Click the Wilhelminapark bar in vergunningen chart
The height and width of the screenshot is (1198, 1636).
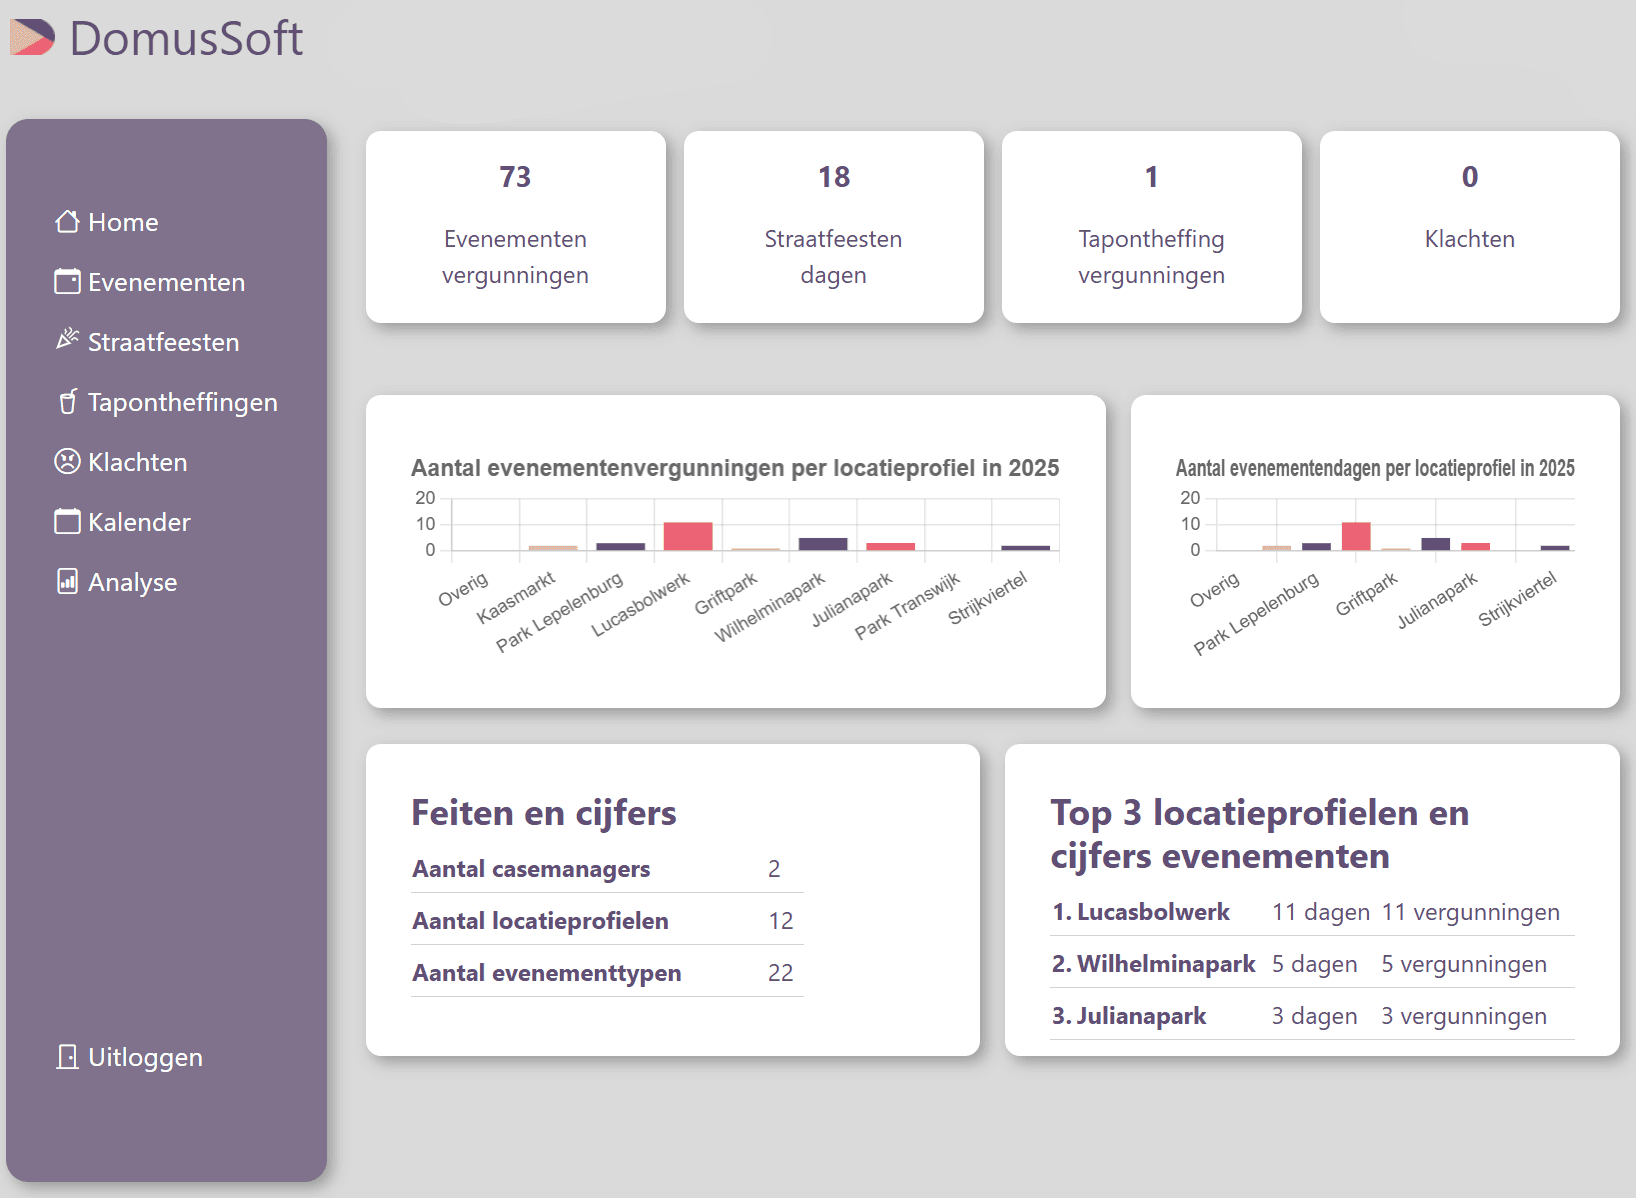(823, 544)
